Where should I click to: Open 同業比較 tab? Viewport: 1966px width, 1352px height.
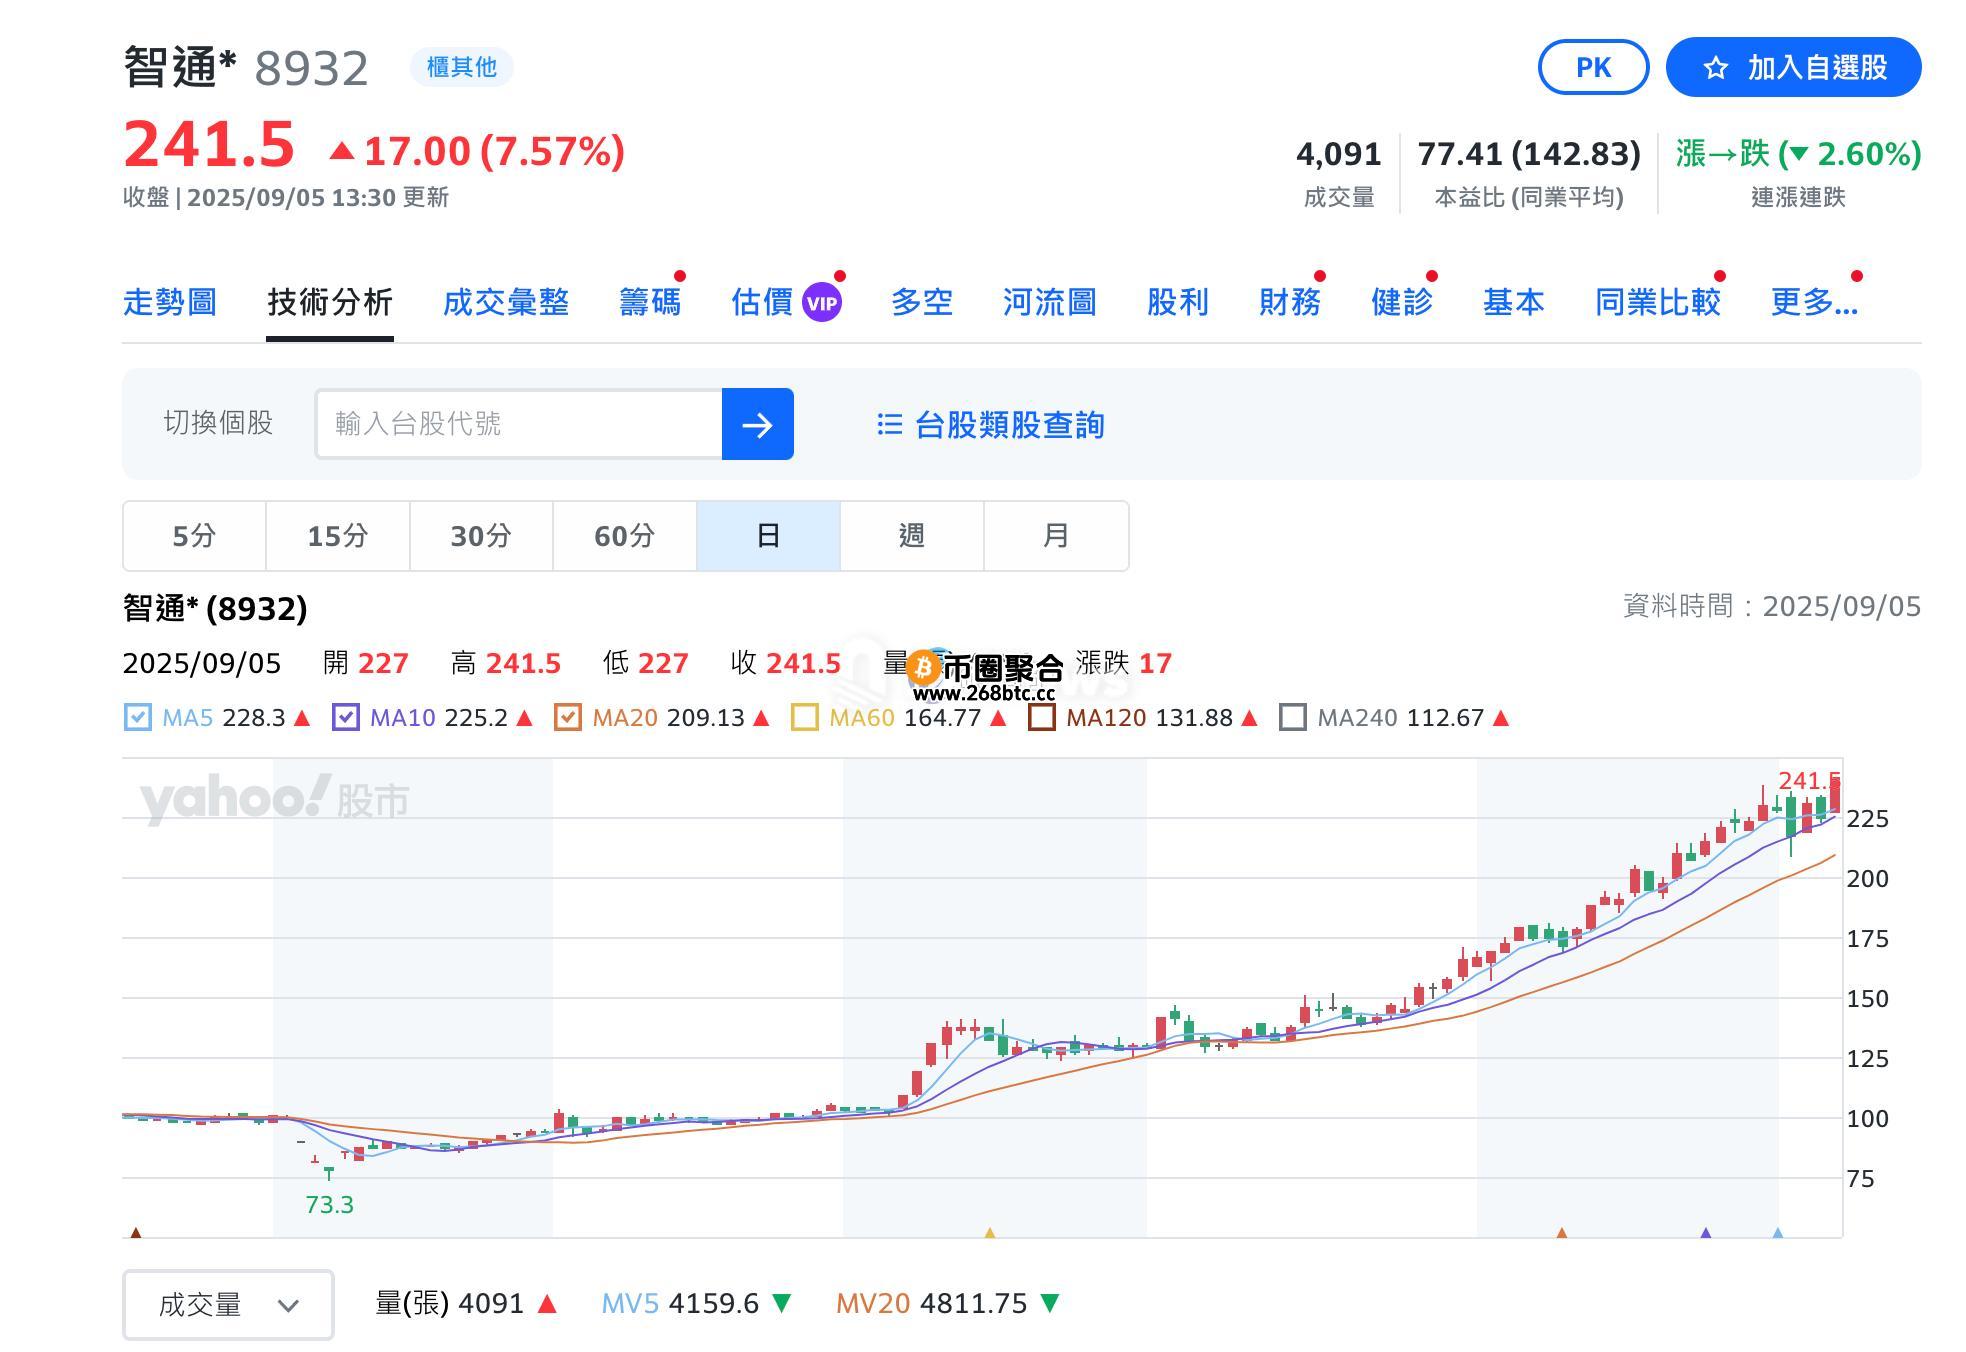pyautogui.click(x=1658, y=301)
